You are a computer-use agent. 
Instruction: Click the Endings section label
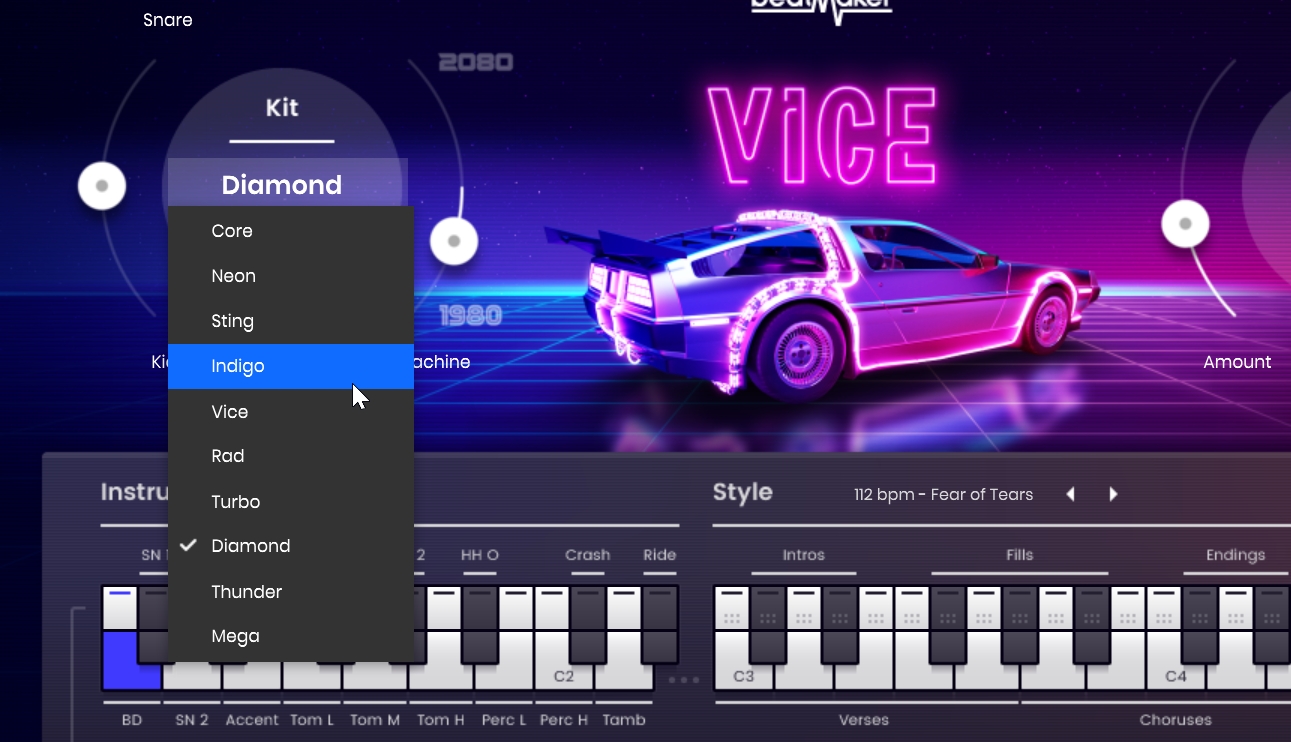(1236, 555)
